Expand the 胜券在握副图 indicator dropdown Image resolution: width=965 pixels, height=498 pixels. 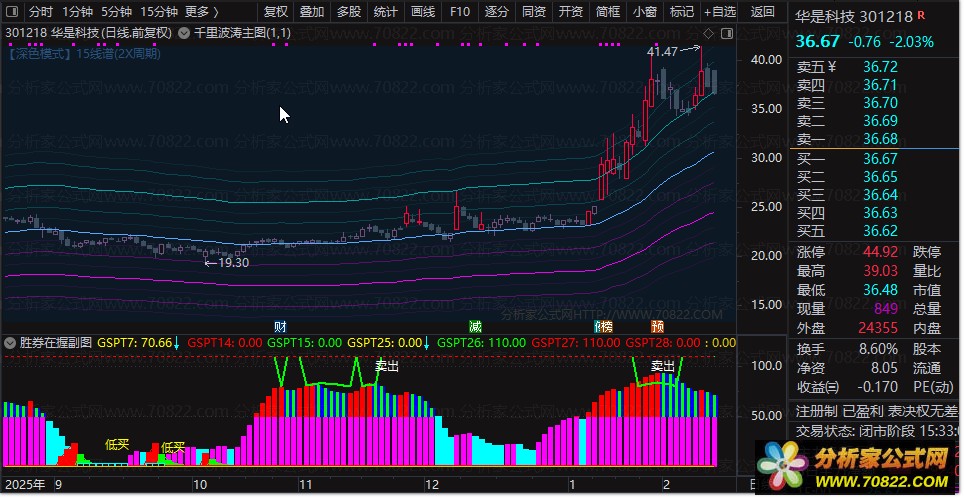pos(10,343)
